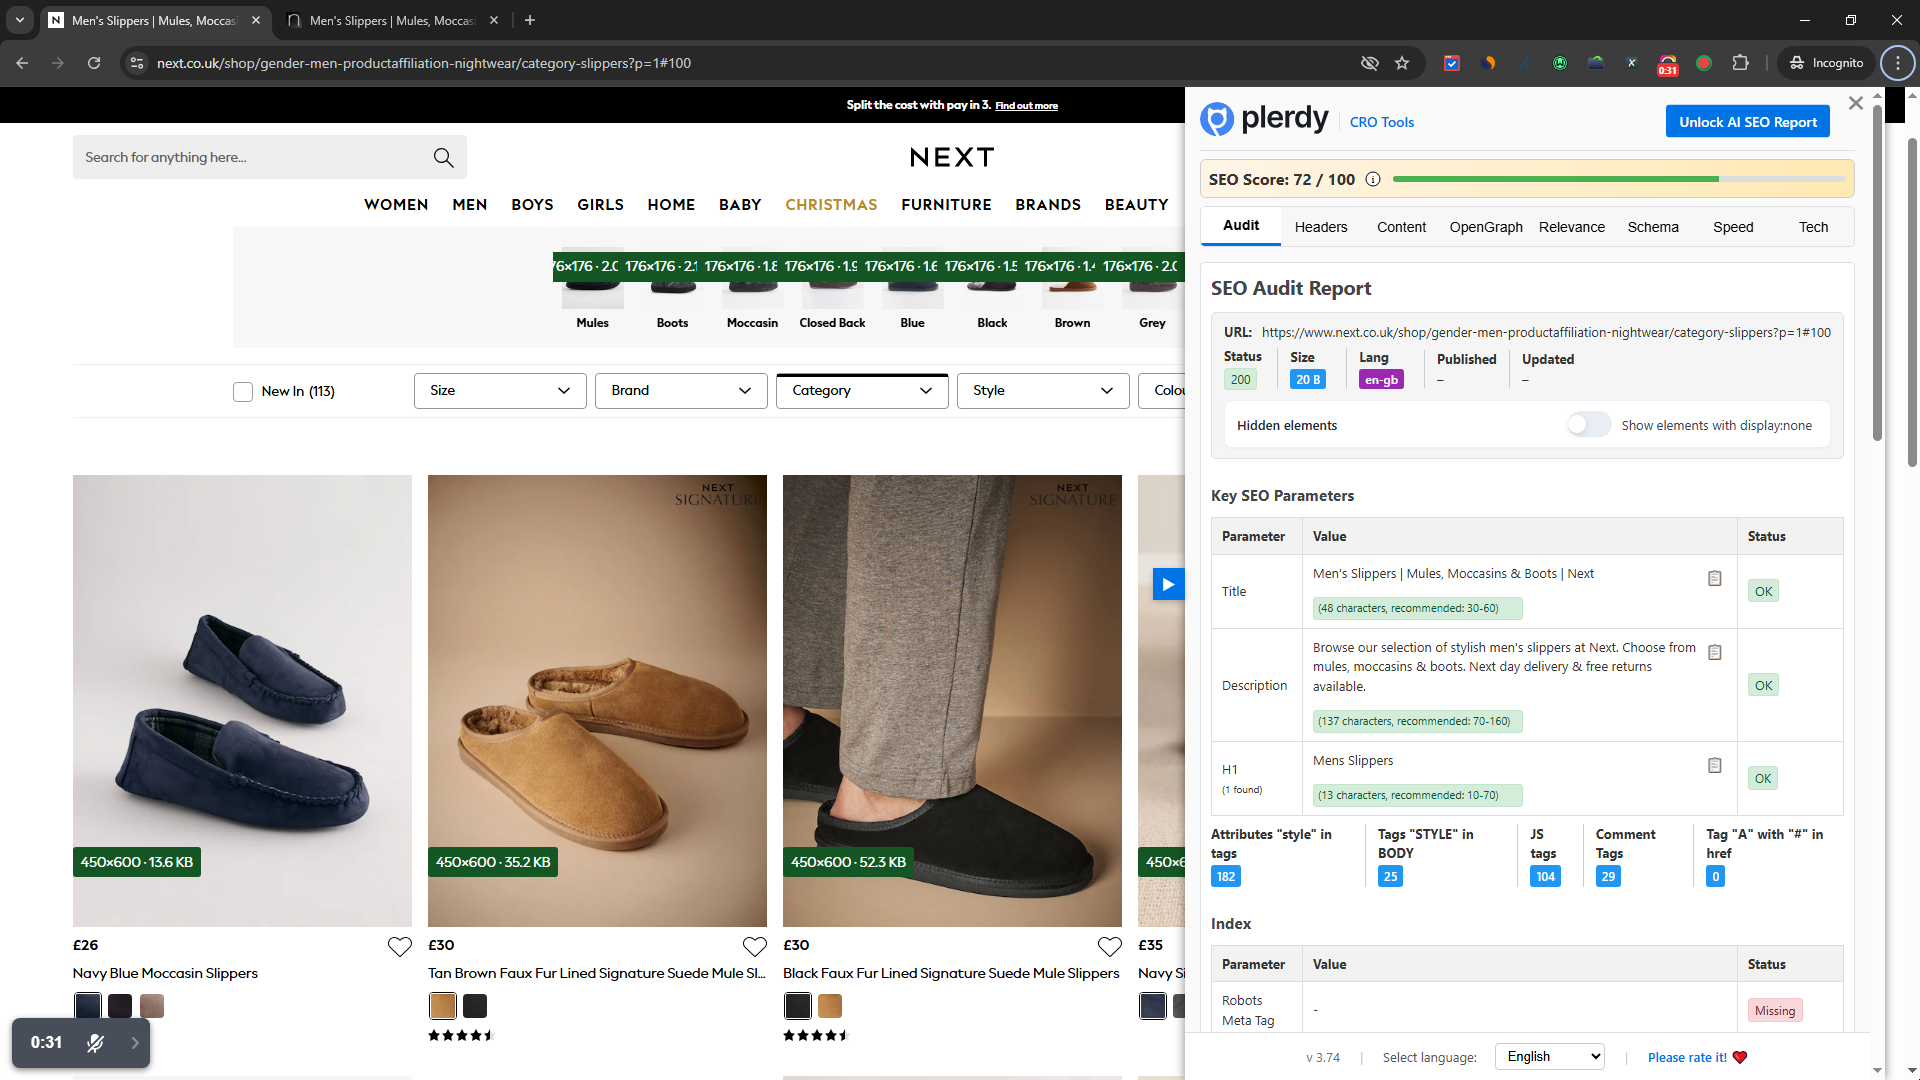Image resolution: width=1920 pixels, height=1080 pixels.
Task: Open the Chrome extensions puzzle icon
Action: pos(1740,63)
